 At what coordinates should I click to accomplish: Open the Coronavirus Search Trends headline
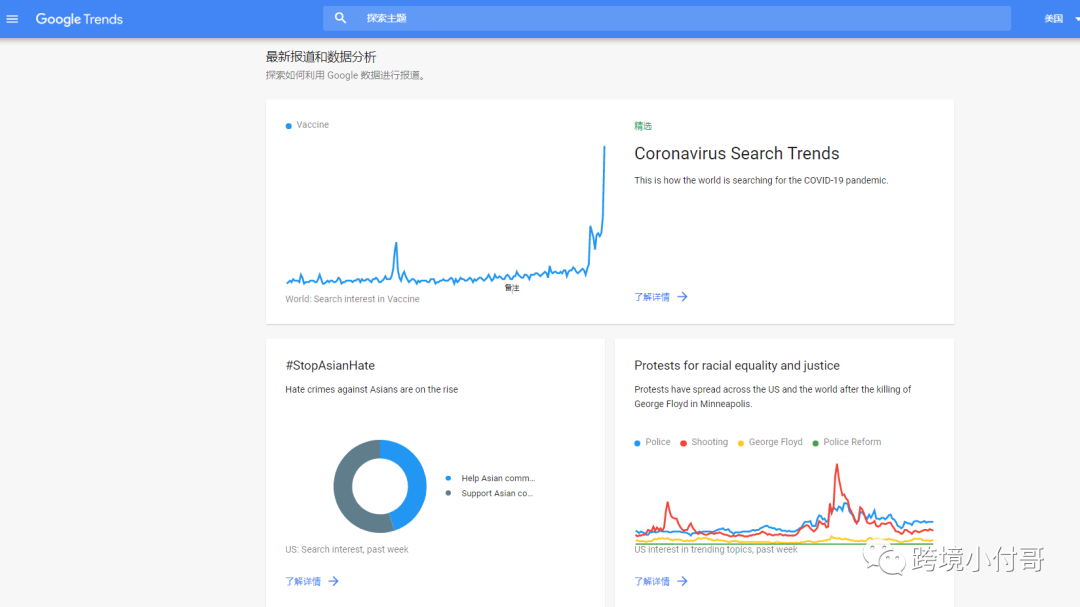736,154
